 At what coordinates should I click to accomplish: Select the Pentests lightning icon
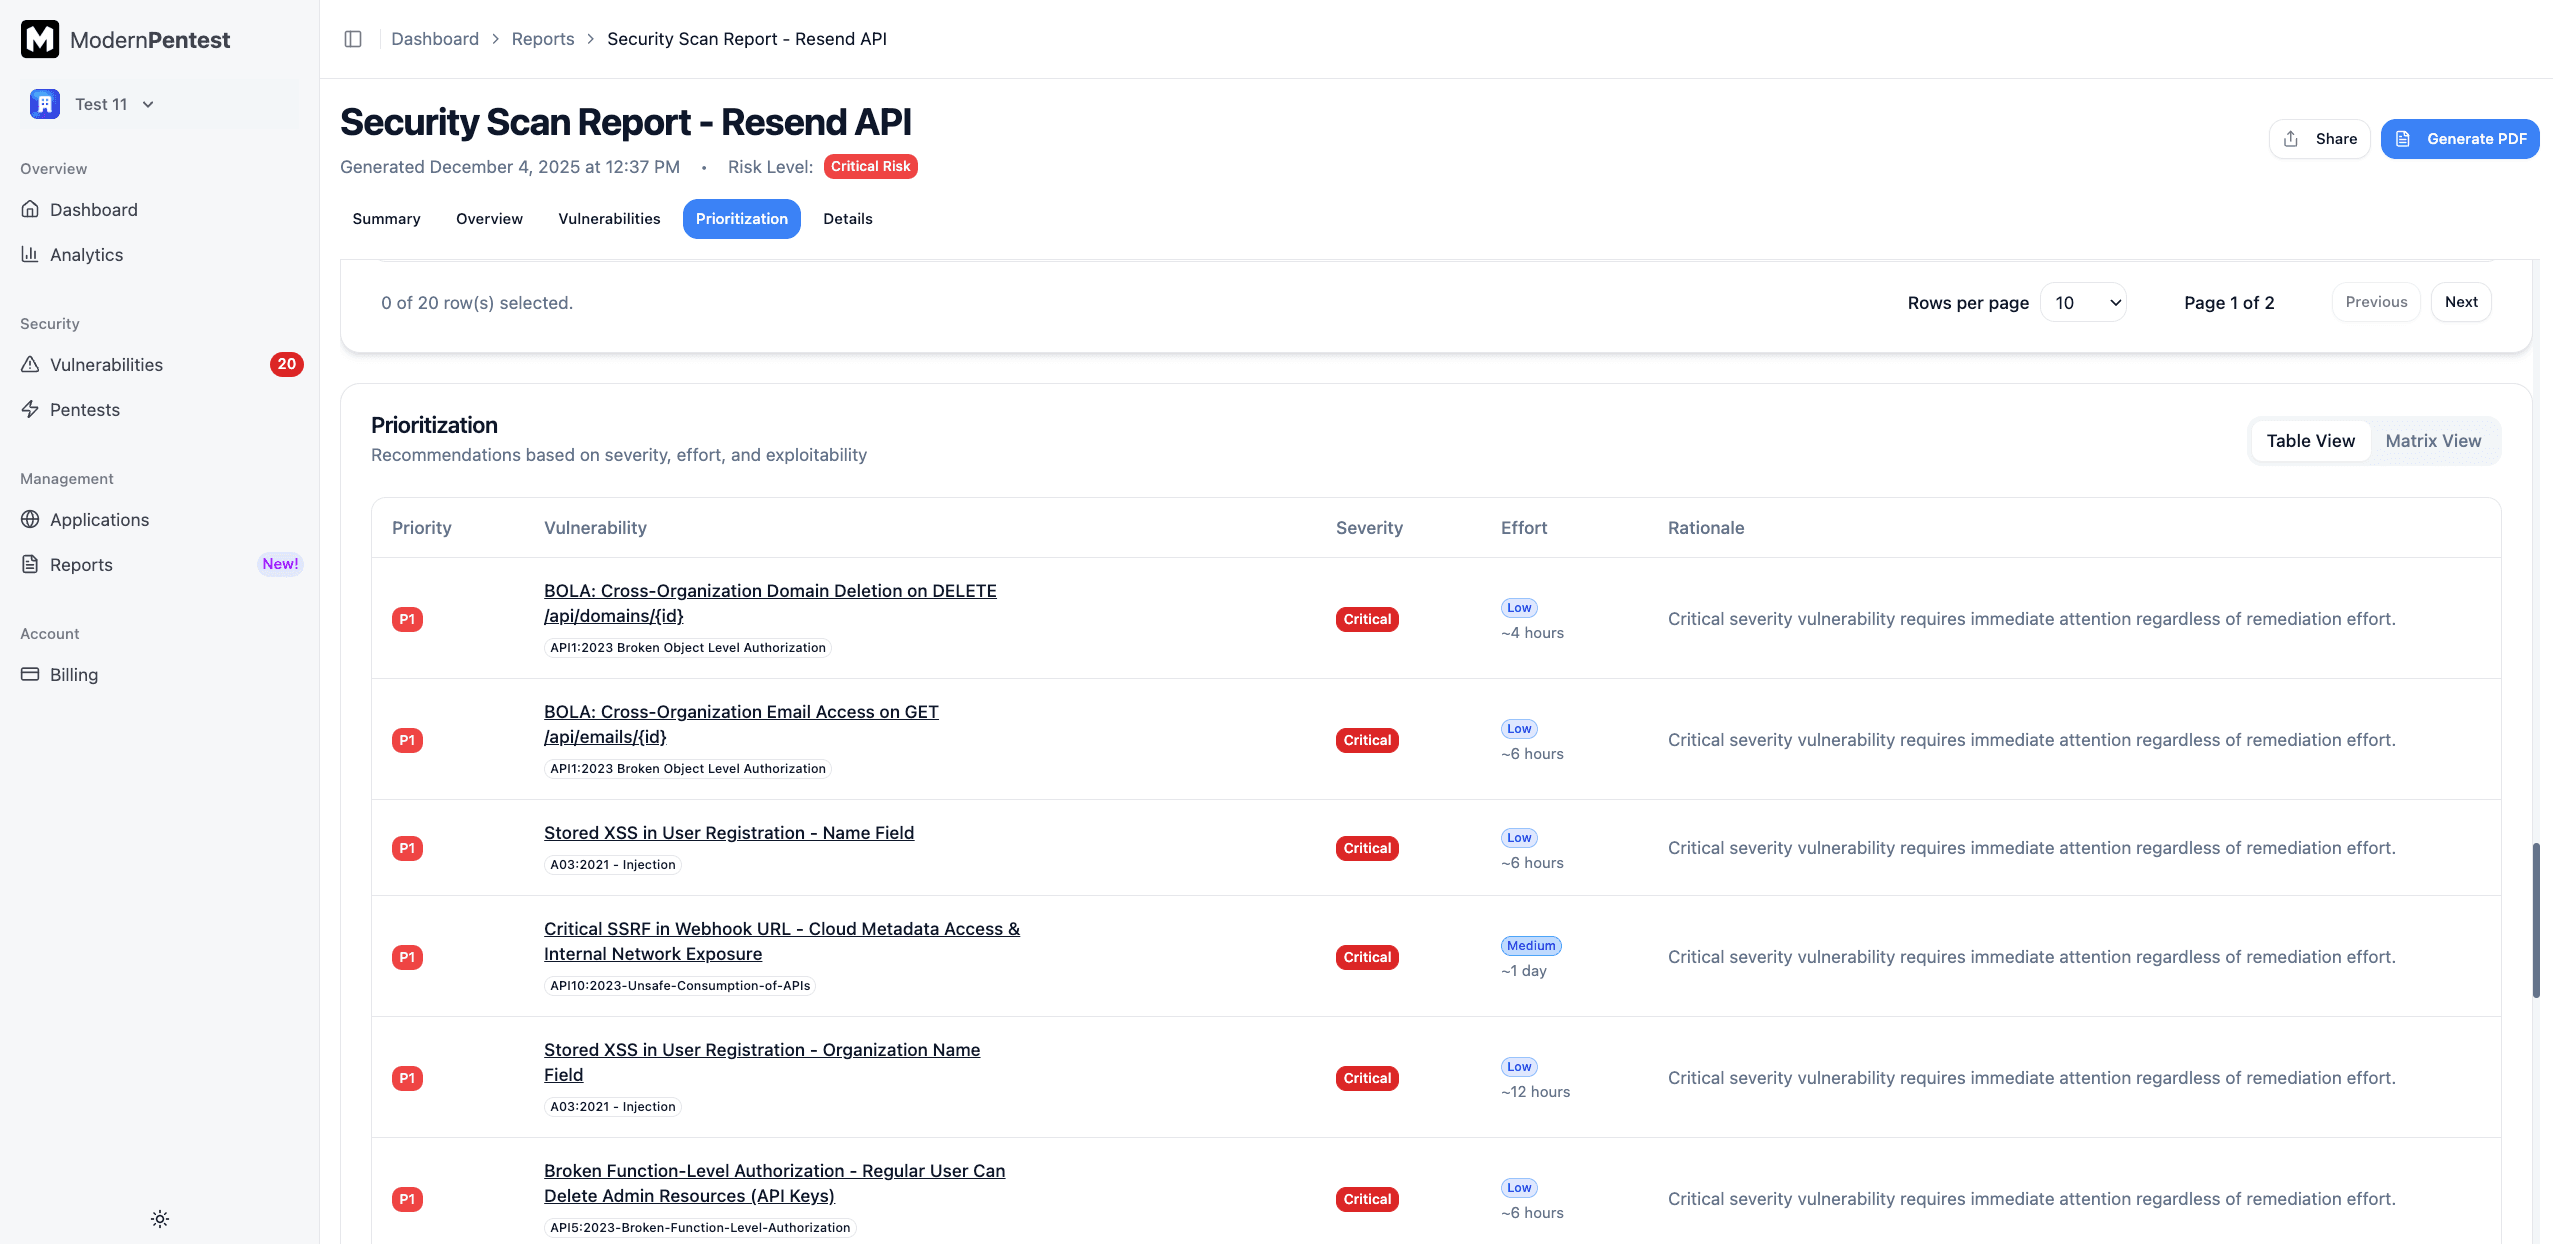(x=30, y=409)
